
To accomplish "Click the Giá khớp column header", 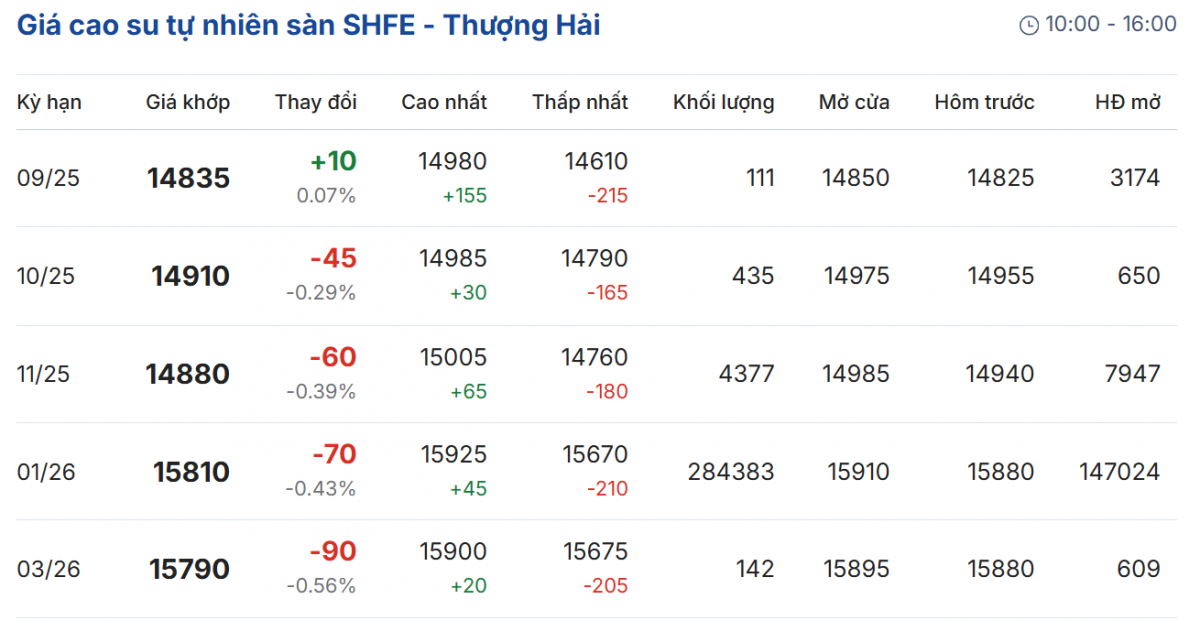I will coord(188,102).
